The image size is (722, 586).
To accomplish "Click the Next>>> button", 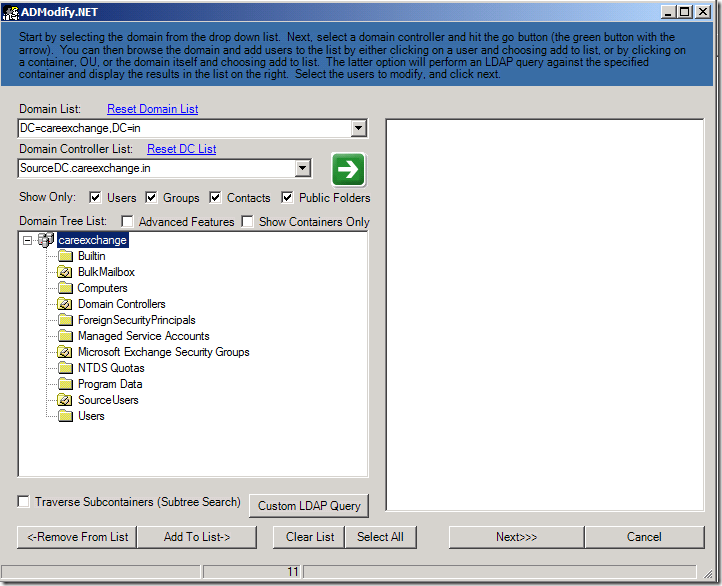I will pos(517,537).
